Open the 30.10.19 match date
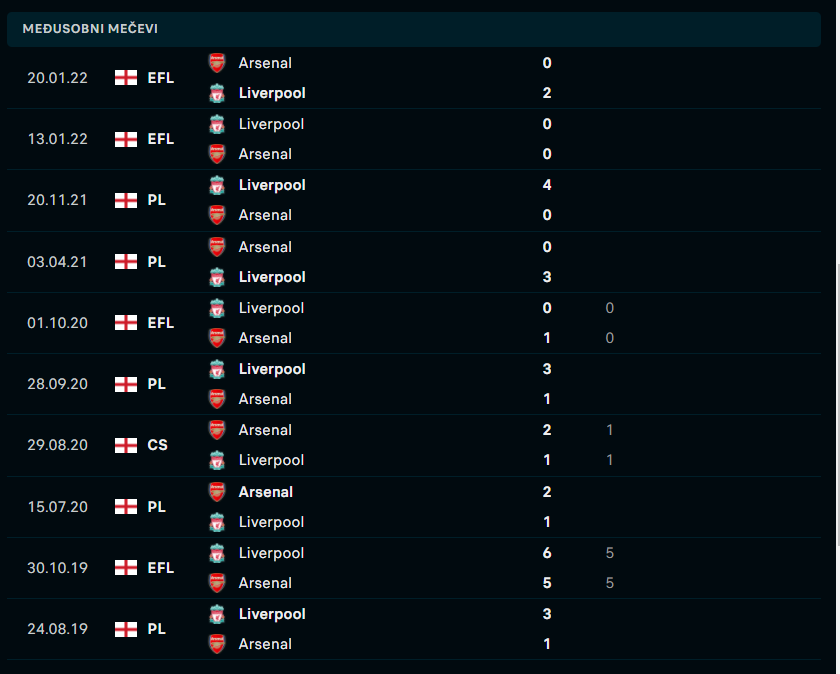Viewport: 840px width, 674px height. pyautogui.click(x=57, y=568)
